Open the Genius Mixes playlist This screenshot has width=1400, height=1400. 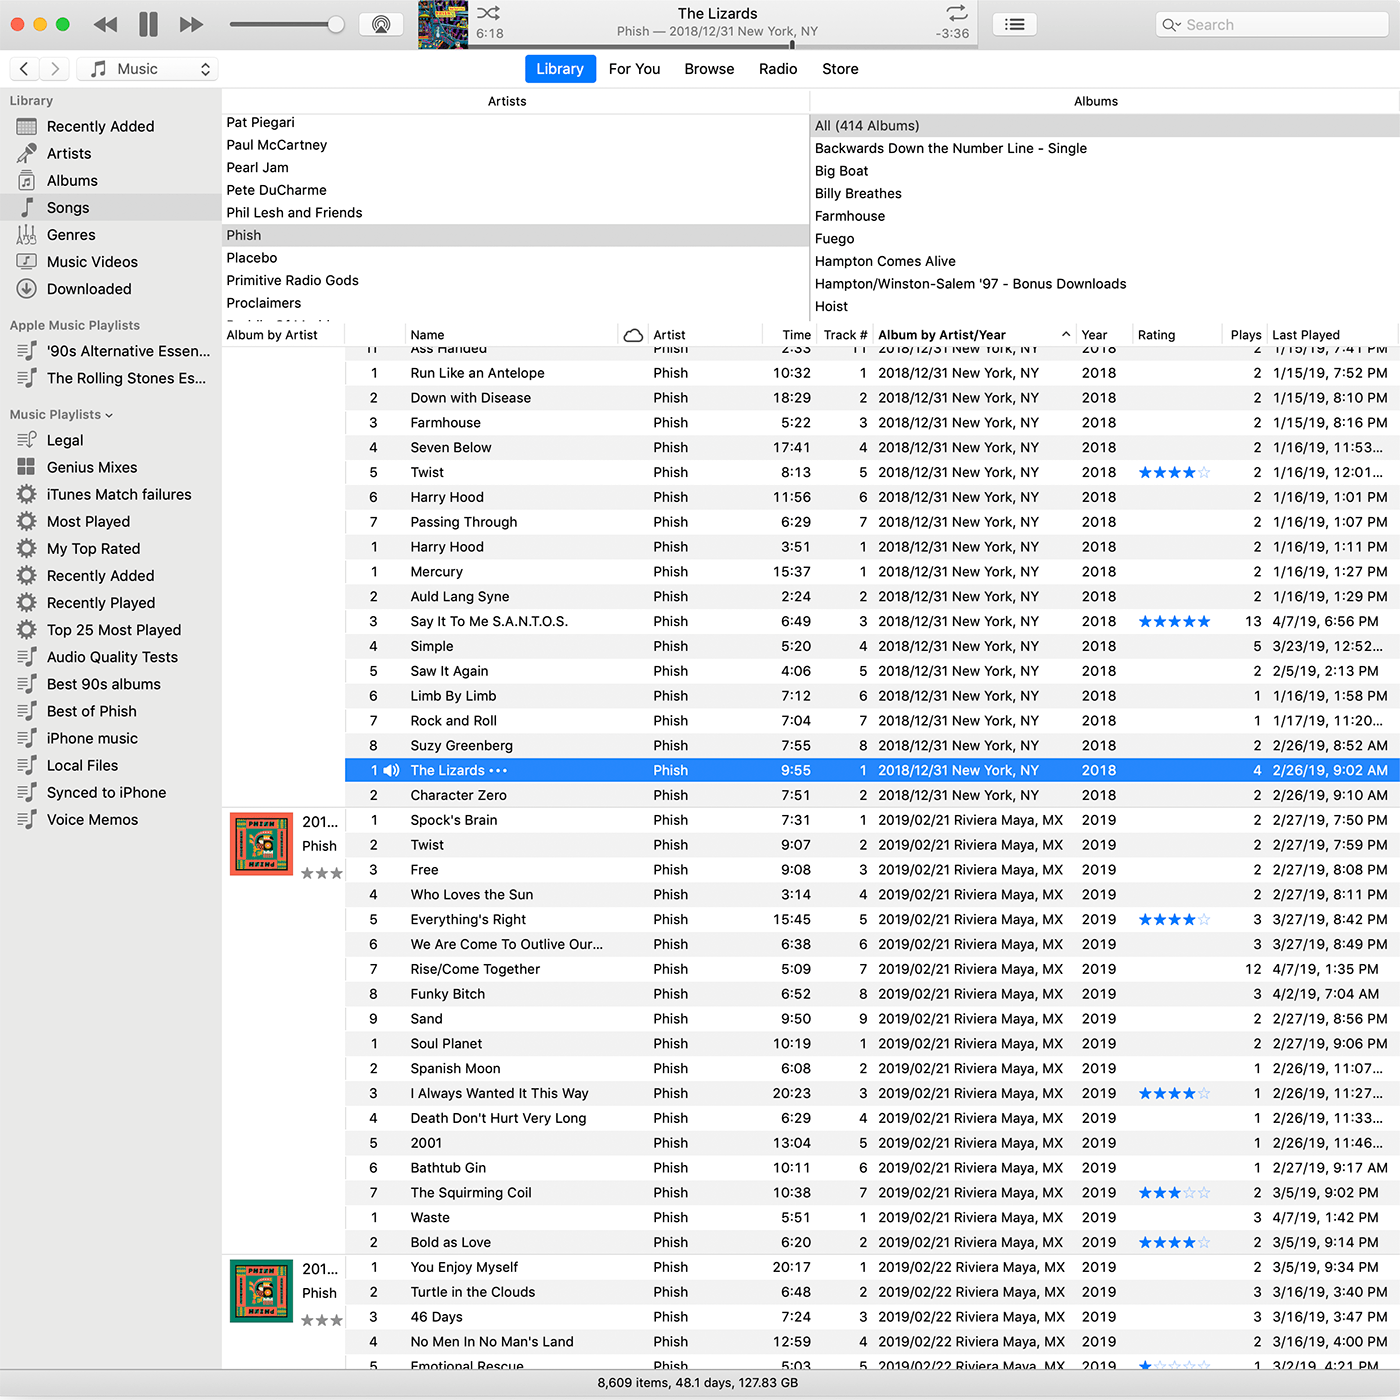(x=110, y=467)
